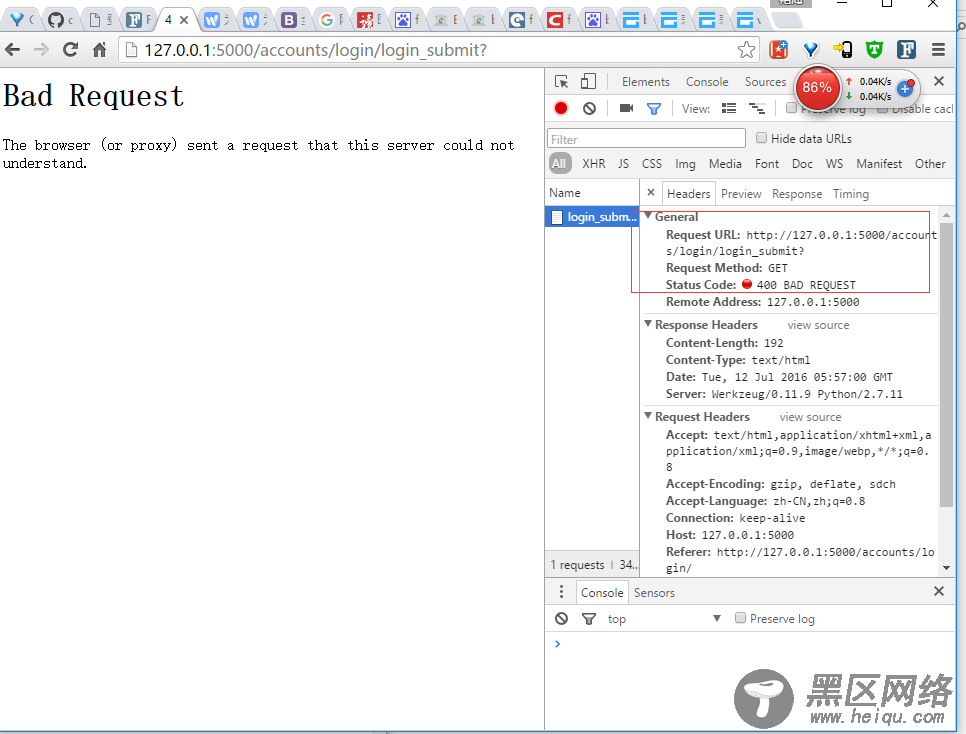Switch to the GitHub browser tab
The image size is (966, 734).
tap(55, 20)
